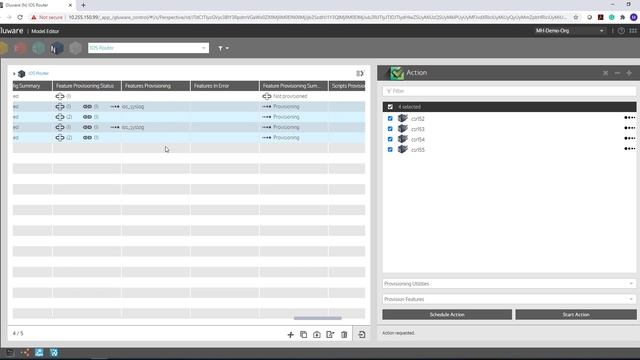Toggle the column panel icon above table
Image resolution: width=640 pixels, height=360 pixels.
click(360, 73)
